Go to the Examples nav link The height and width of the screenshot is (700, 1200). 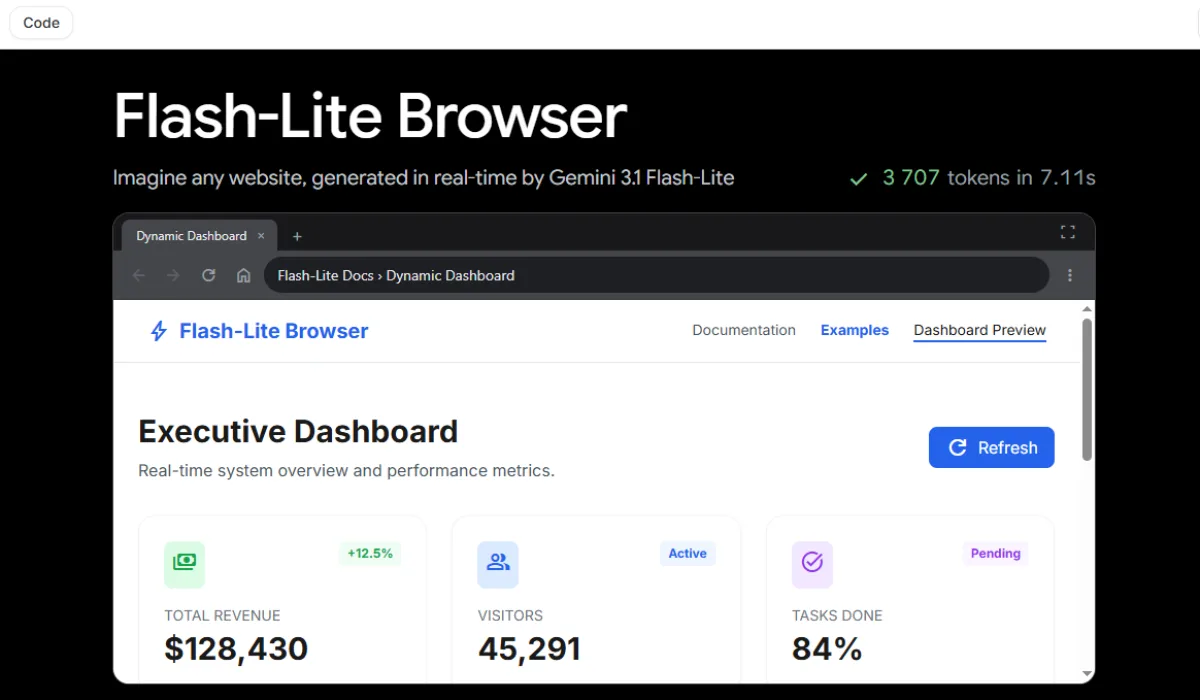click(x=854, y=330)
